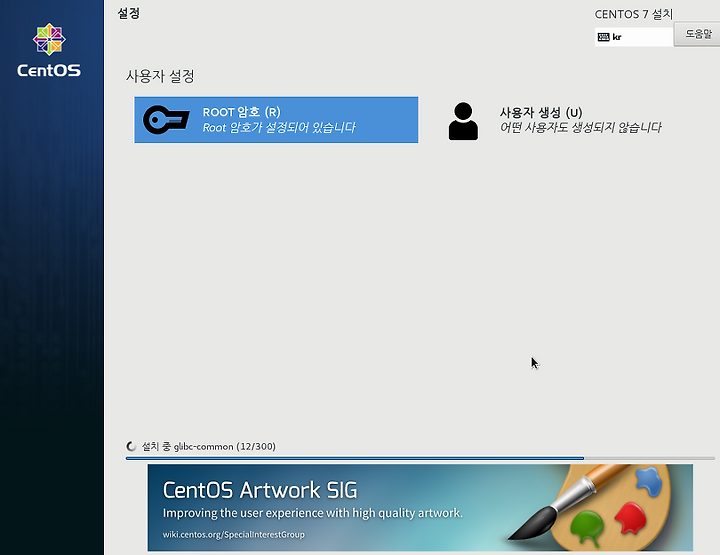Click the wiki.centos.org/SpecialInterestGroup link text
The width and height of the screenshot is (720, 555).
point(233,534)
